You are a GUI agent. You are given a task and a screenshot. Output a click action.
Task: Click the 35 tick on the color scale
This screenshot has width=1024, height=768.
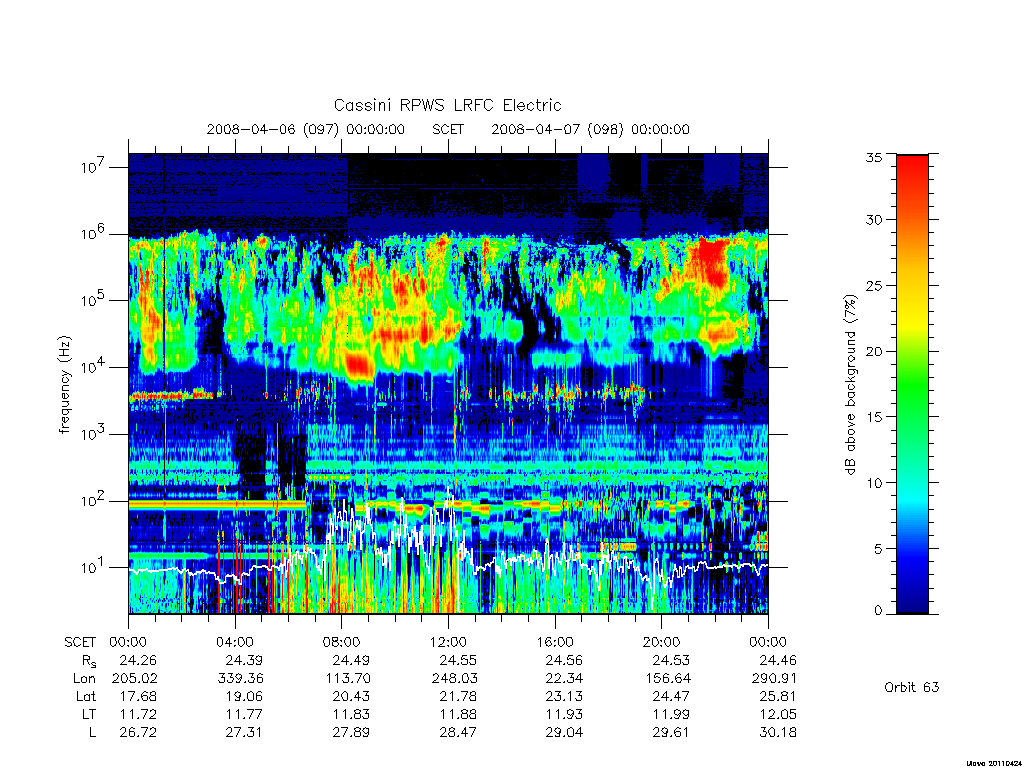pos(874,157)
